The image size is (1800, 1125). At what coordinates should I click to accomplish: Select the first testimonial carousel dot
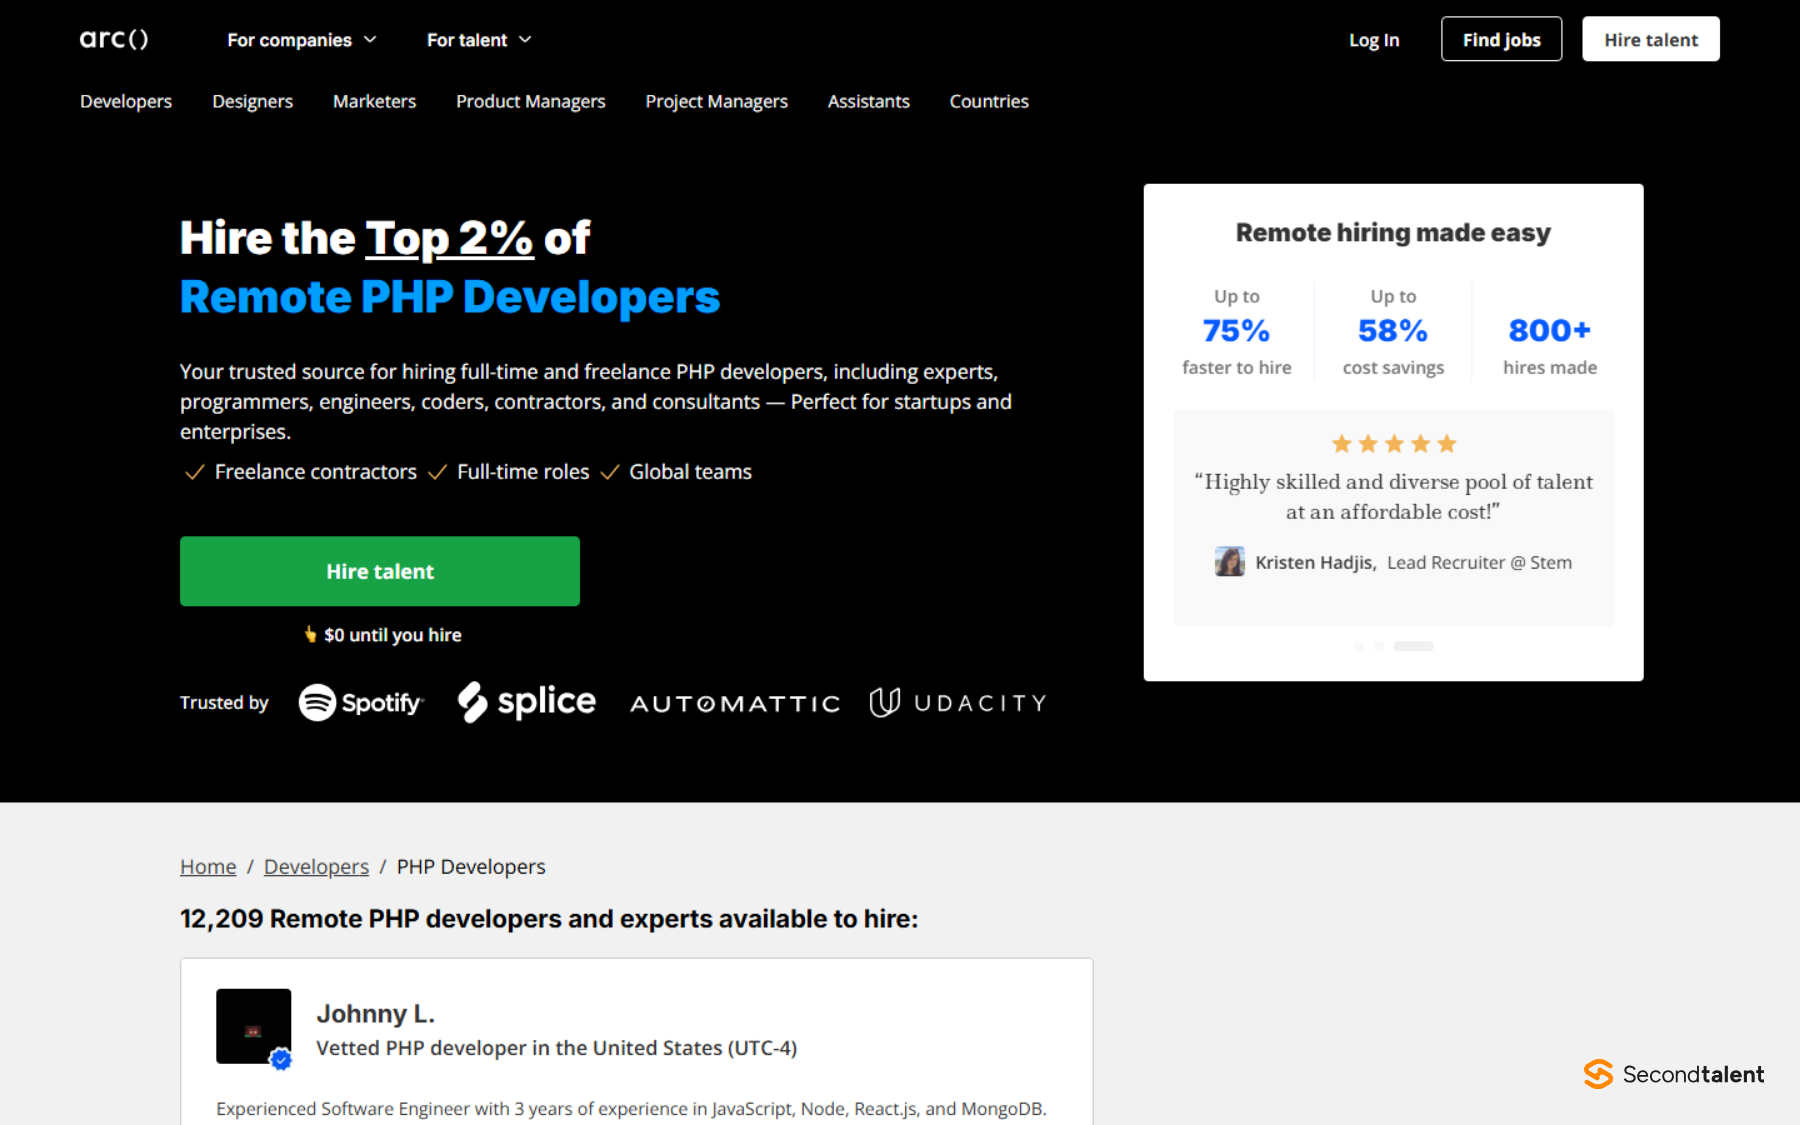click(1358, 646)
